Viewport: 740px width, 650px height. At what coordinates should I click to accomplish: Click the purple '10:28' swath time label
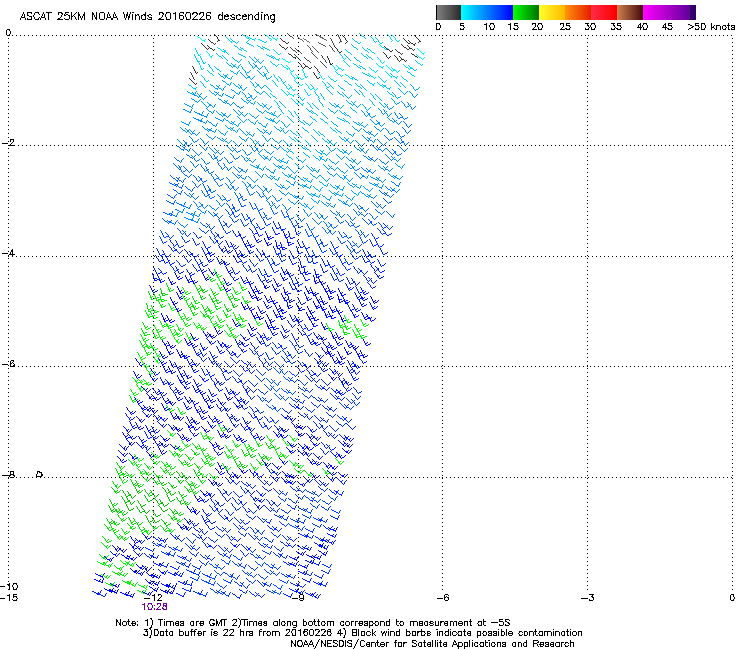click(x=154, y=607)
